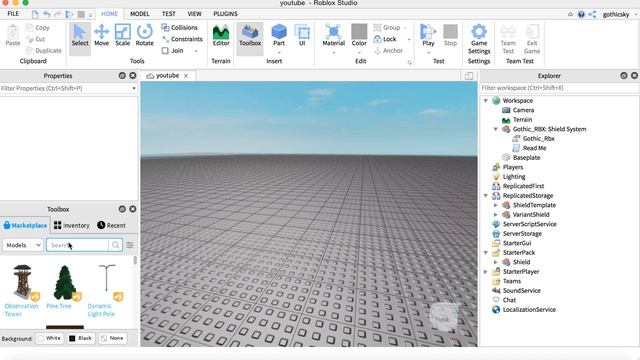Expand the ShieldTemplate node
The width and height of the screenshot is (640, 360).
pos(496,205)
